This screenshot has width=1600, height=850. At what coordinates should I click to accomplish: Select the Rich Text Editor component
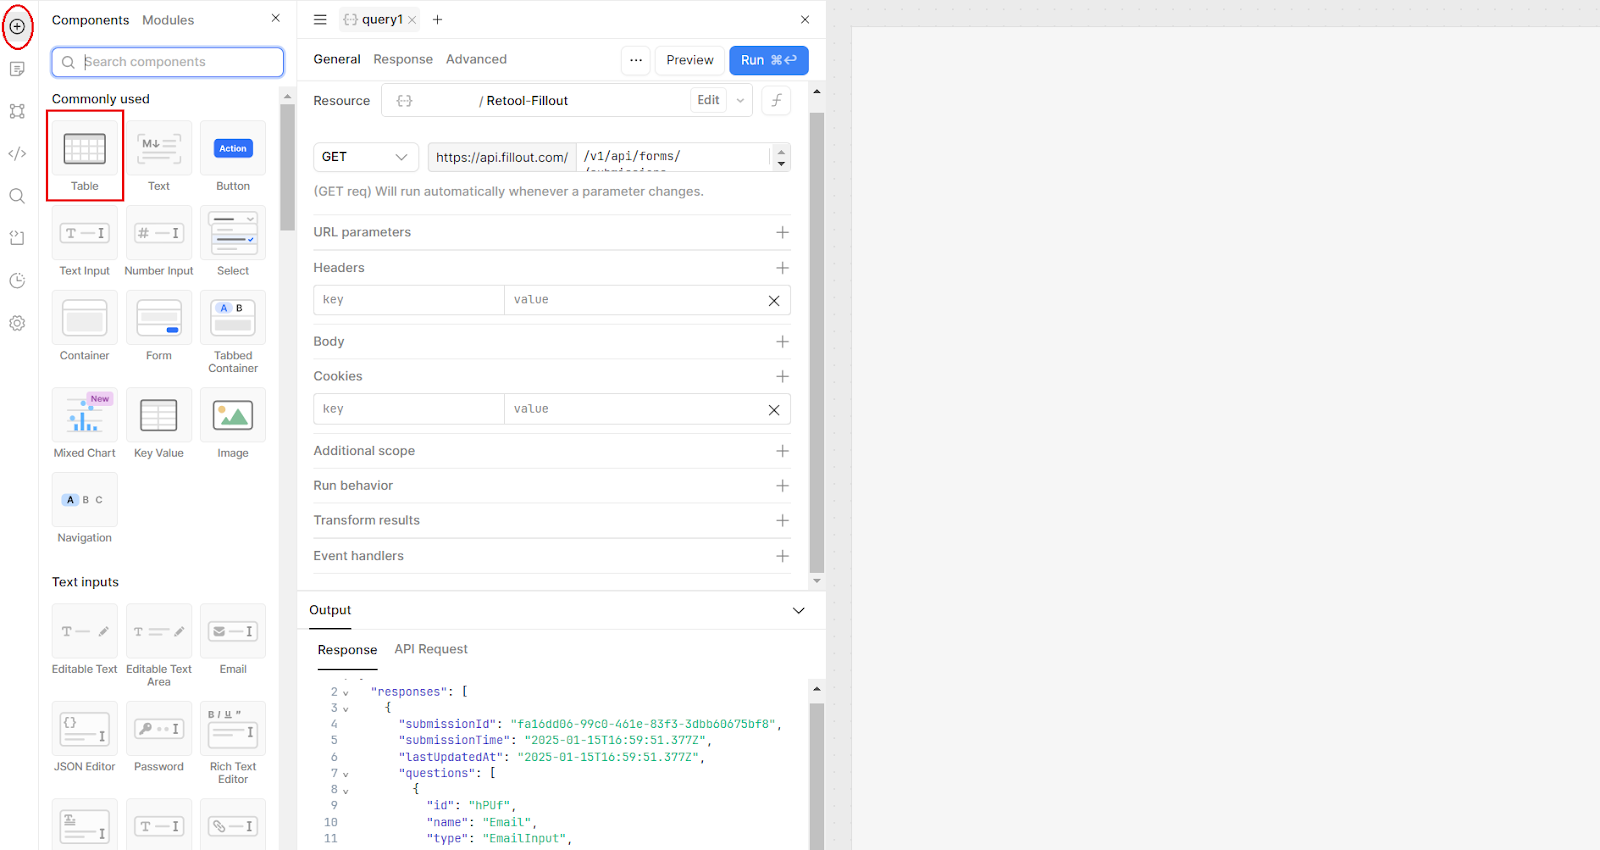[x=233, y=744]
